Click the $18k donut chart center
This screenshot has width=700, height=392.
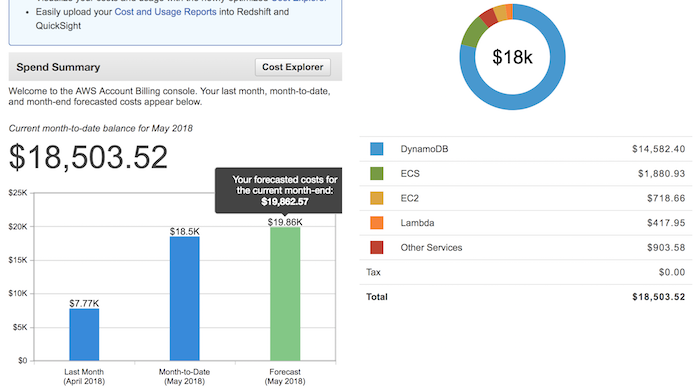(x=512, y=57)
